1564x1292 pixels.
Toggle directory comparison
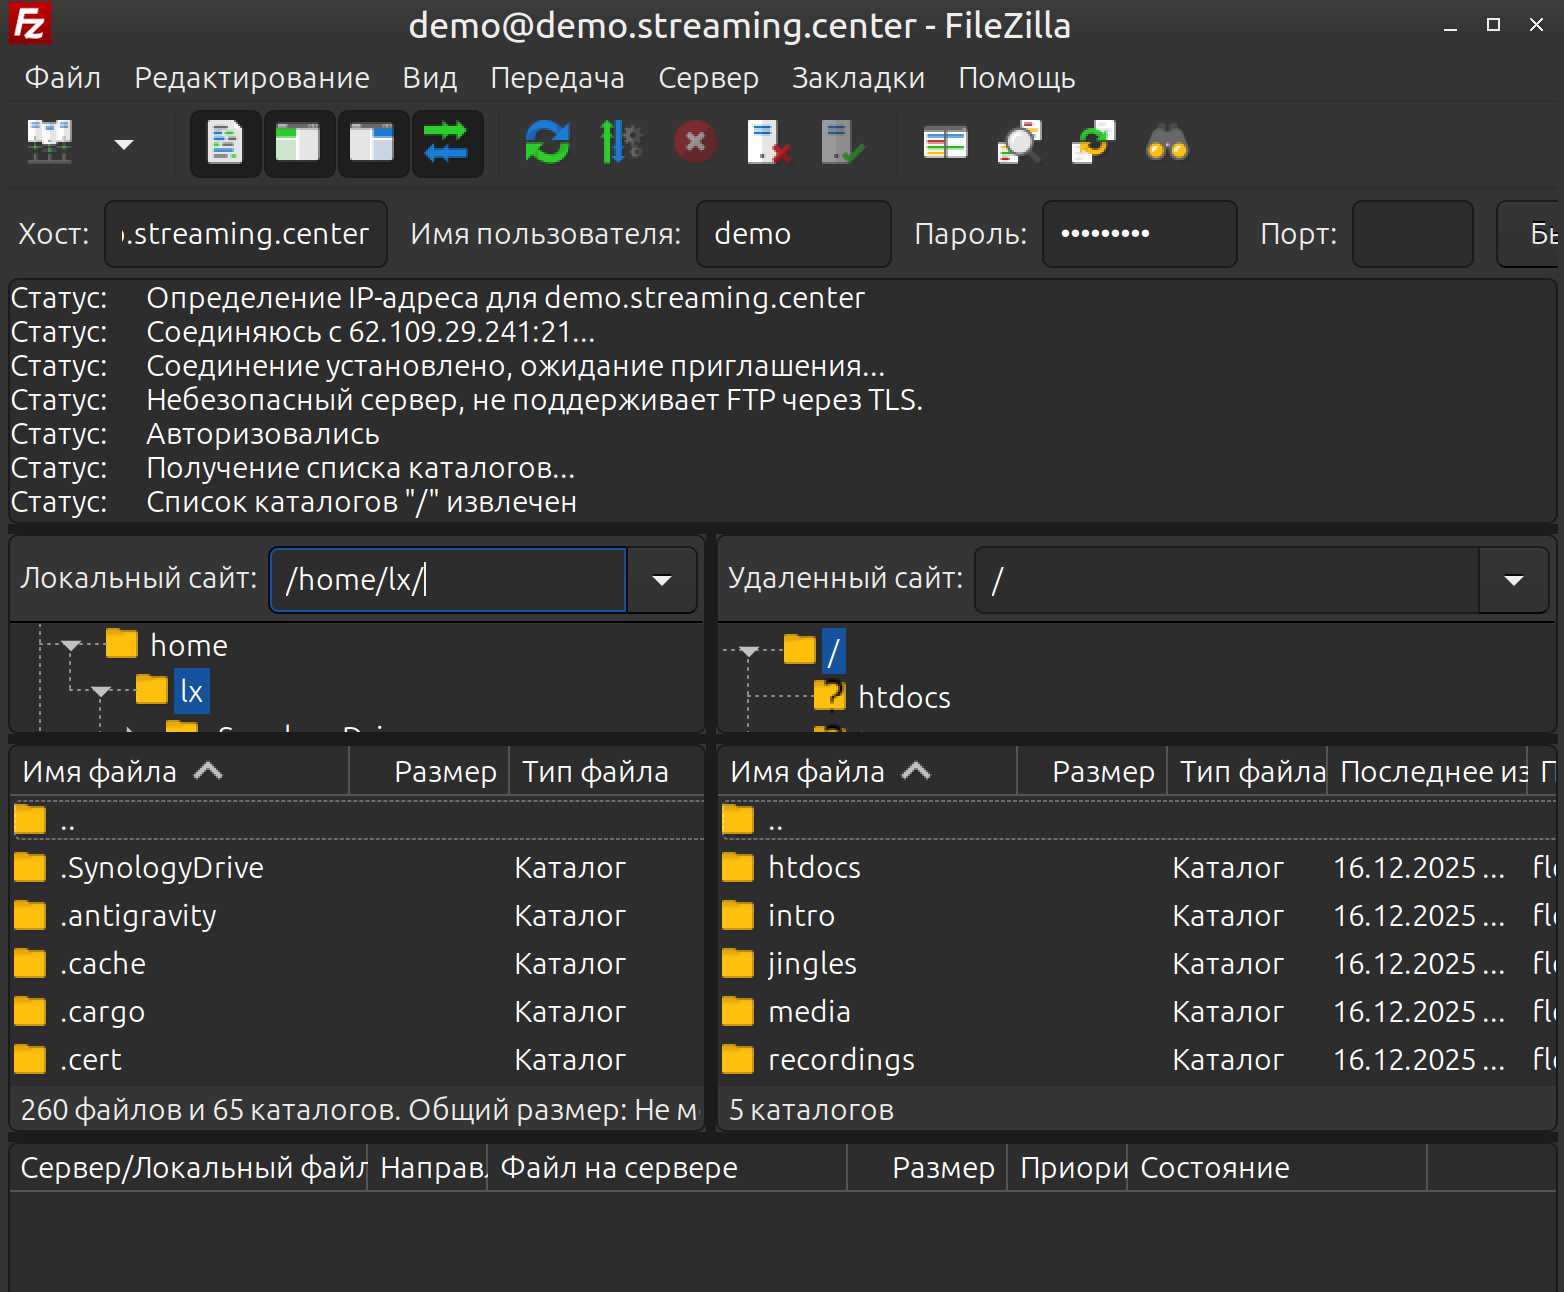(x=1019, y=143)
